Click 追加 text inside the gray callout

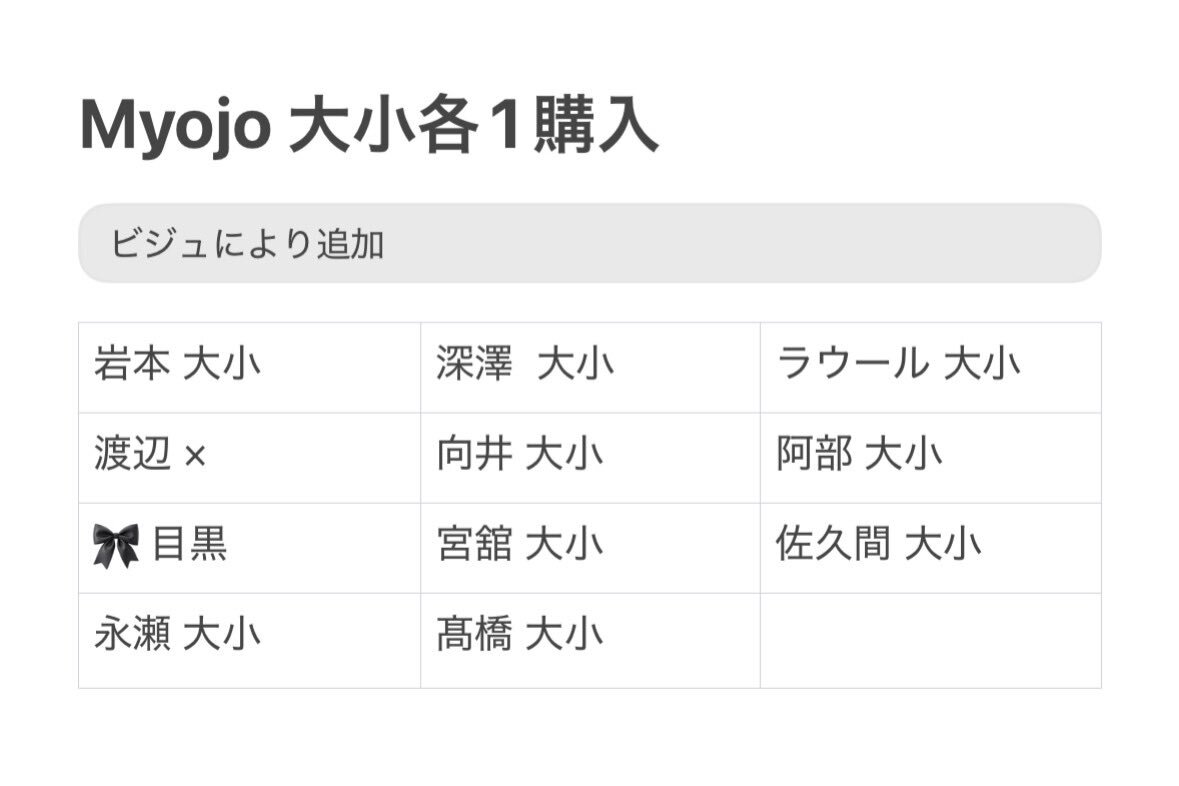350,244
